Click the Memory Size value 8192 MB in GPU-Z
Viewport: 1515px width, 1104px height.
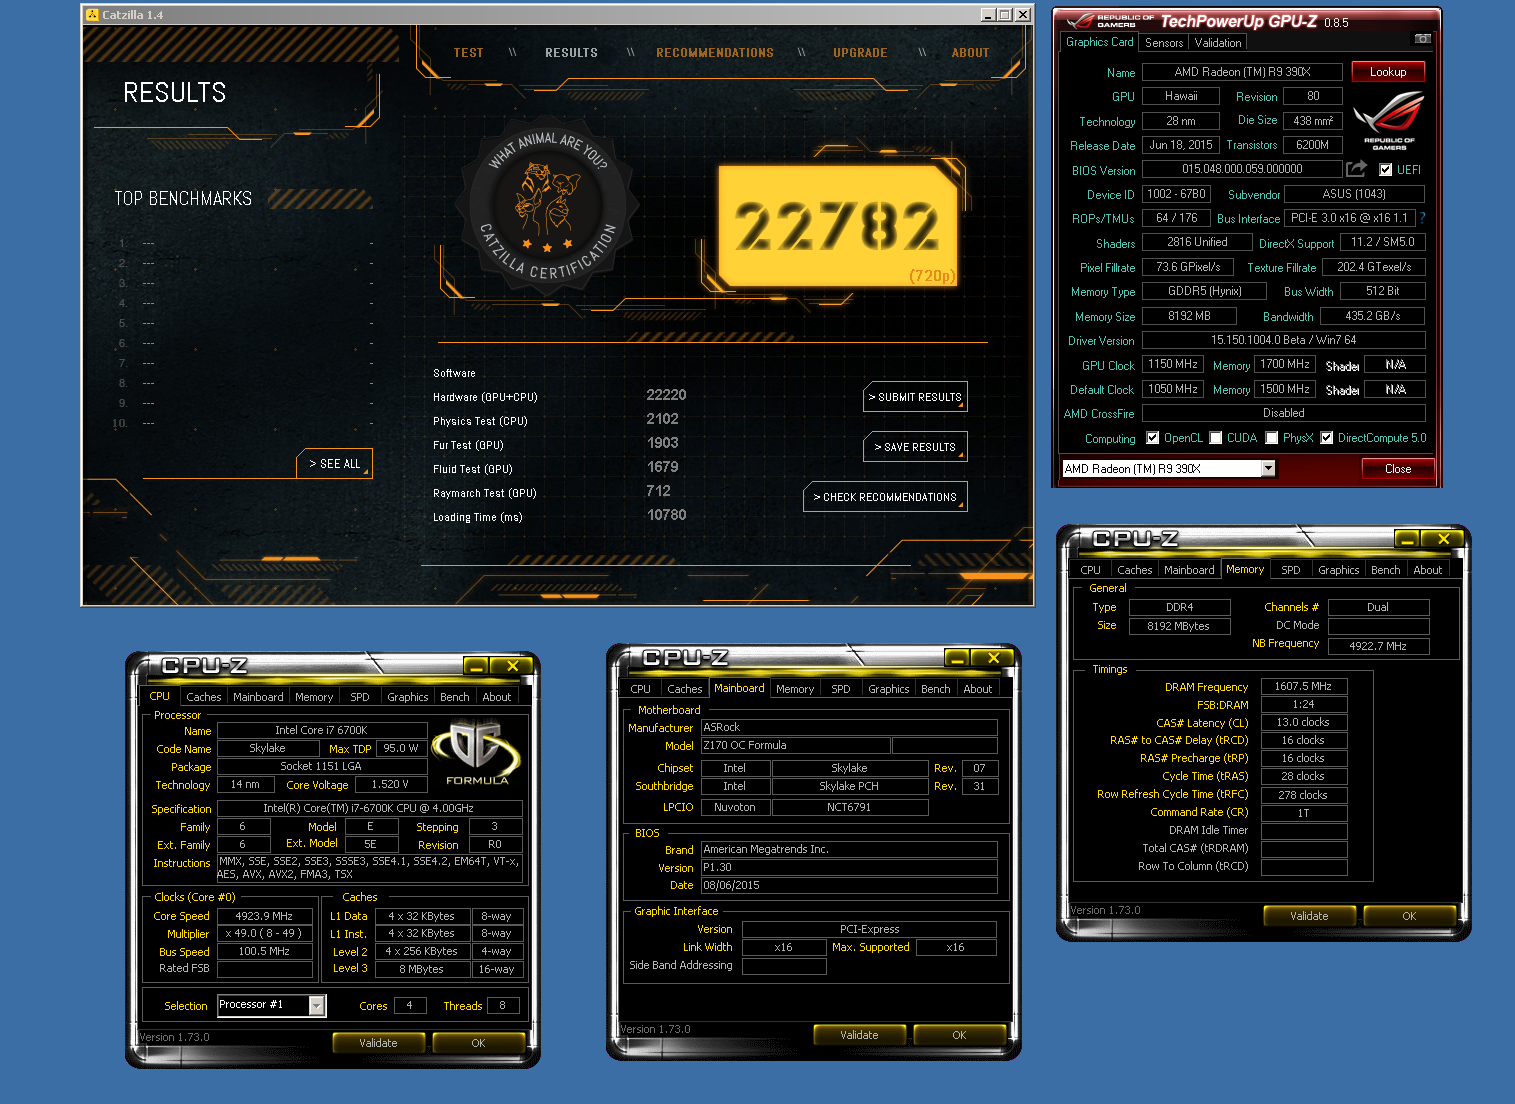point(1189,316)
